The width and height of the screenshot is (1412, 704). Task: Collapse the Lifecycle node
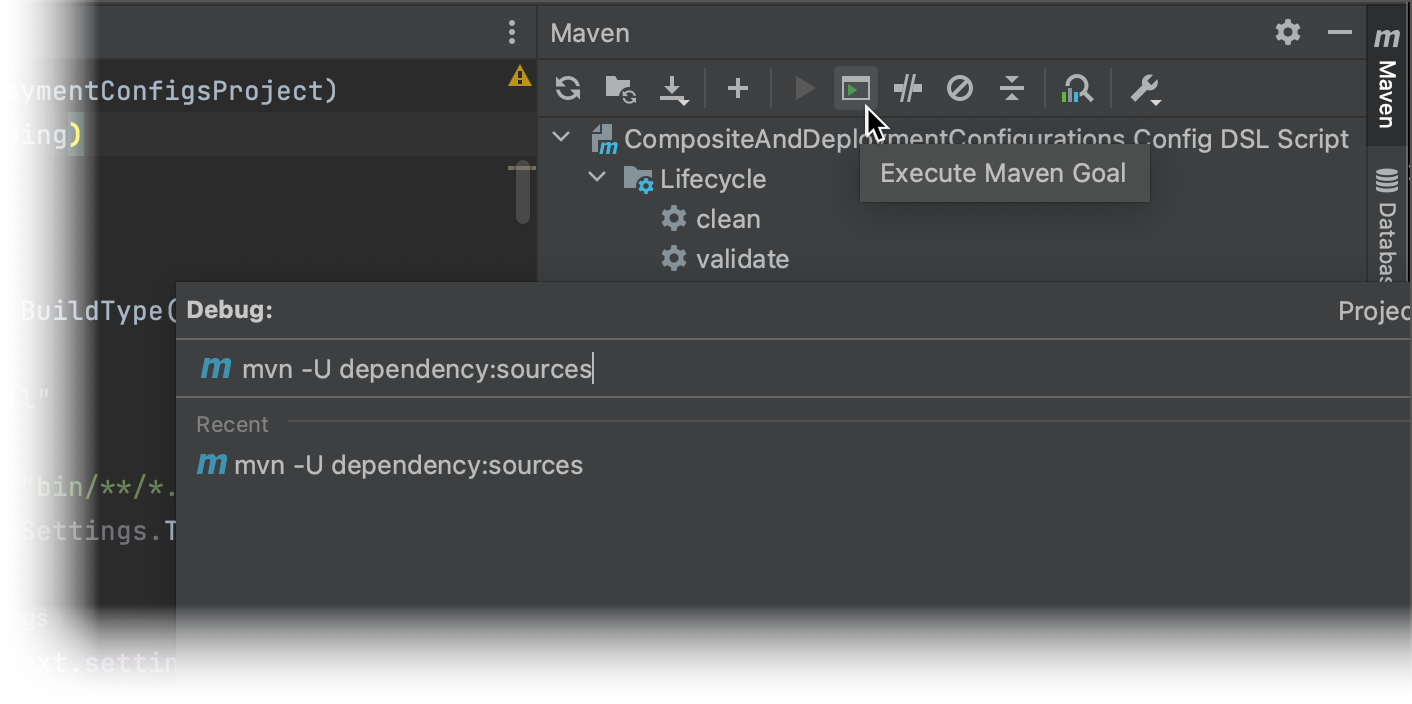597,178
